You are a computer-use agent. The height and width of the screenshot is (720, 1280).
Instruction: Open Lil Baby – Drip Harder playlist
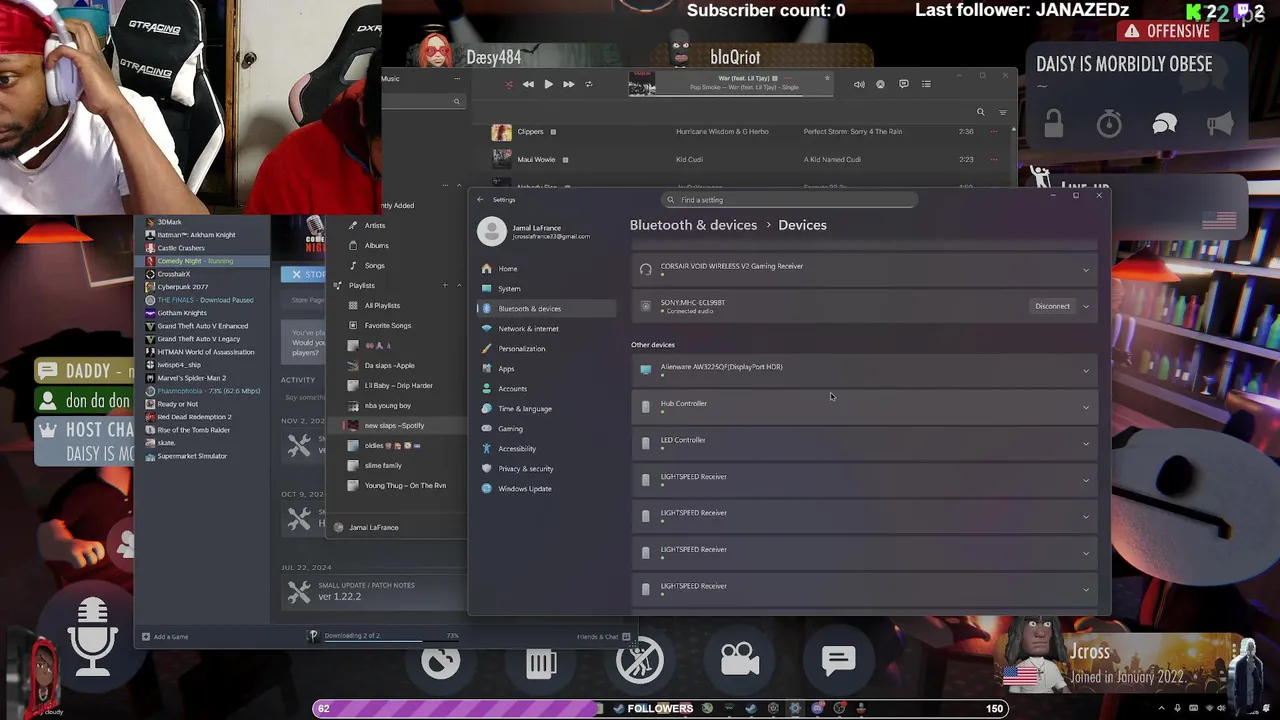(398, 385)
